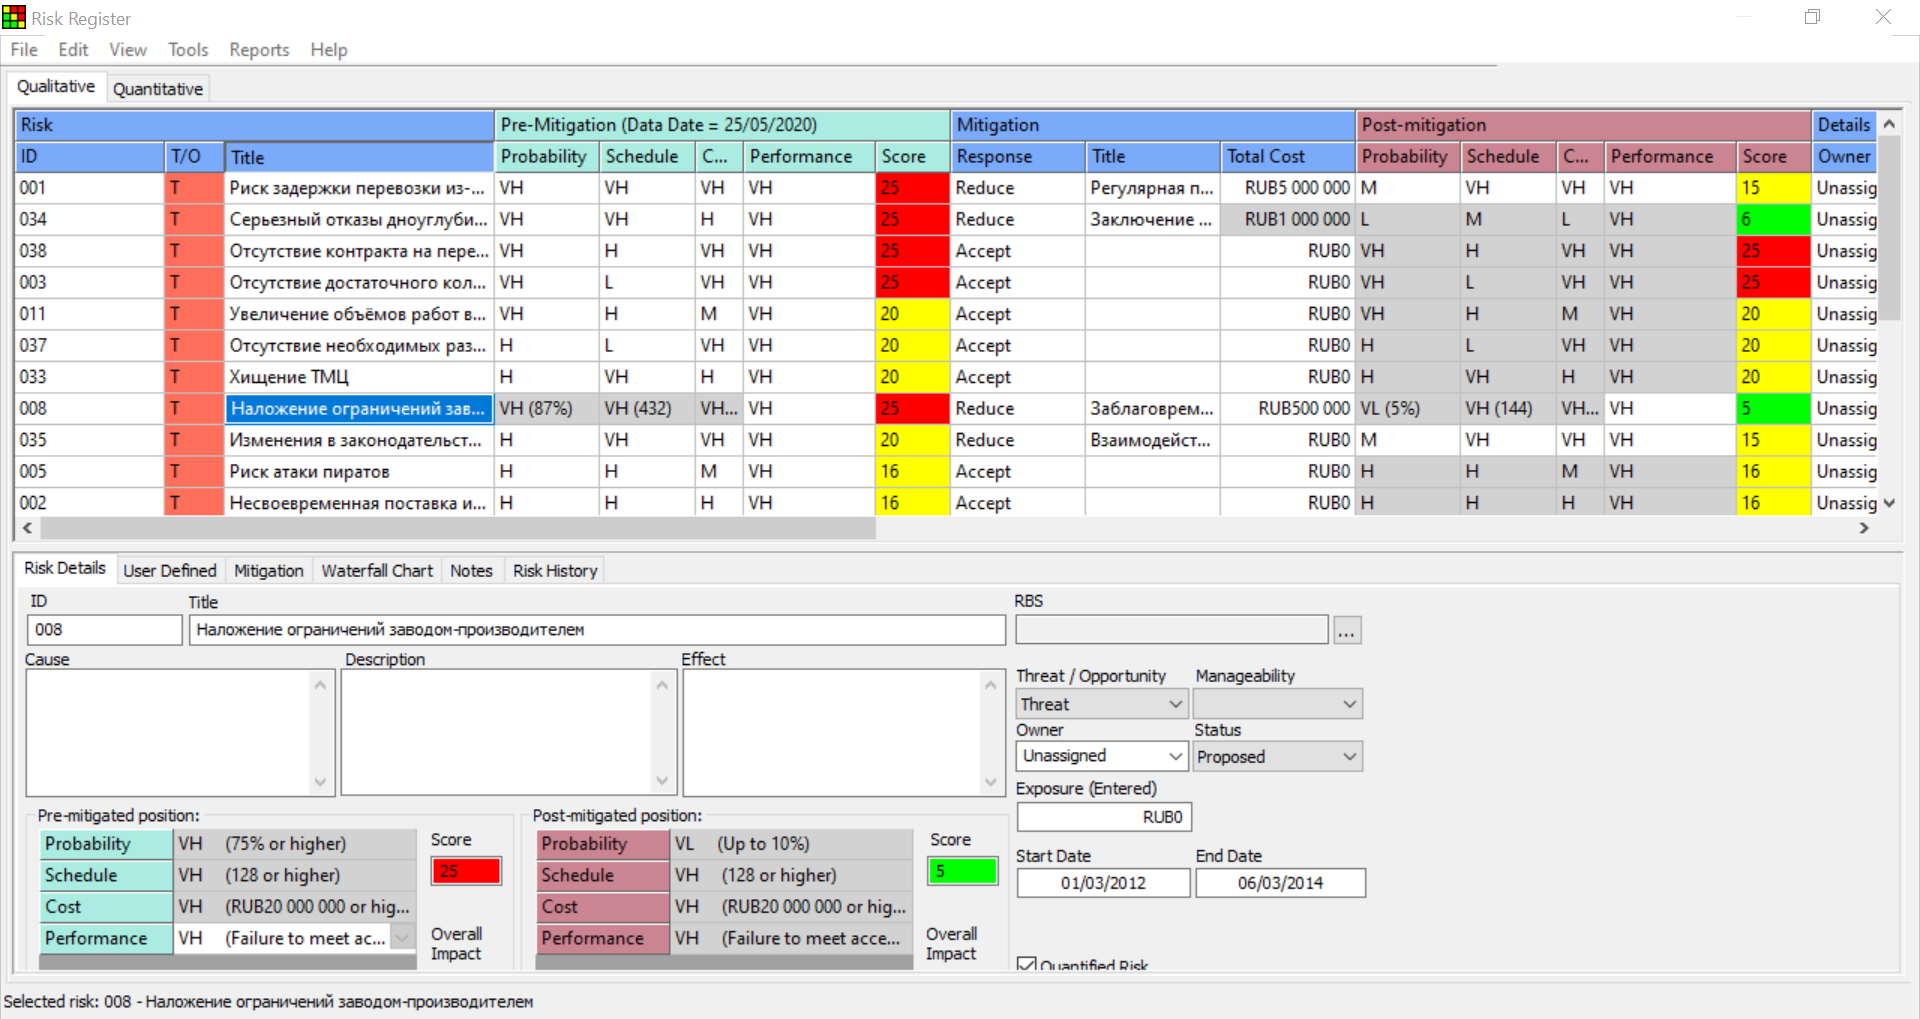
Task: Click the RBS browse ellipsis button
Action: 1347,631
